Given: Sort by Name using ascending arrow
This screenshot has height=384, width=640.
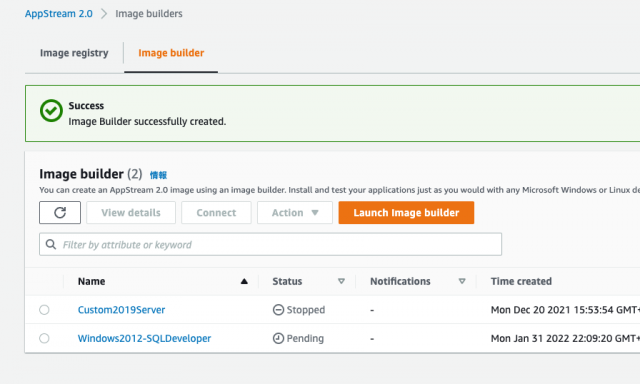Looking at the screenshot, I should 244,281.
